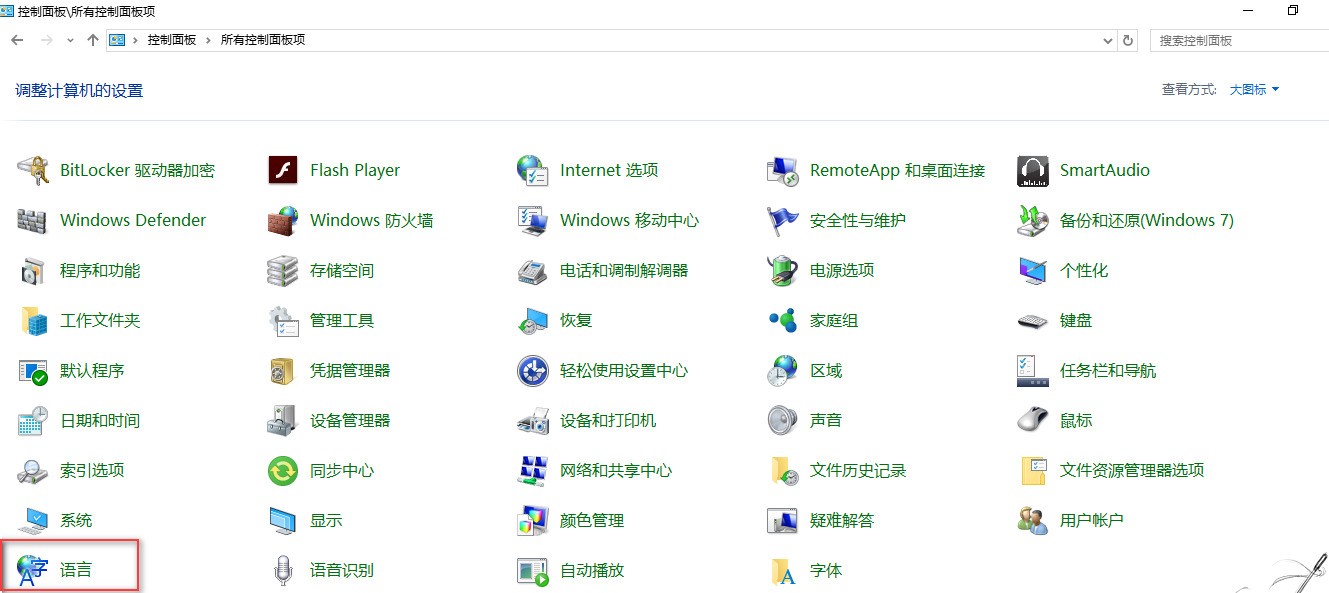Open the Windows Defender wall icon

click(33, 221)
